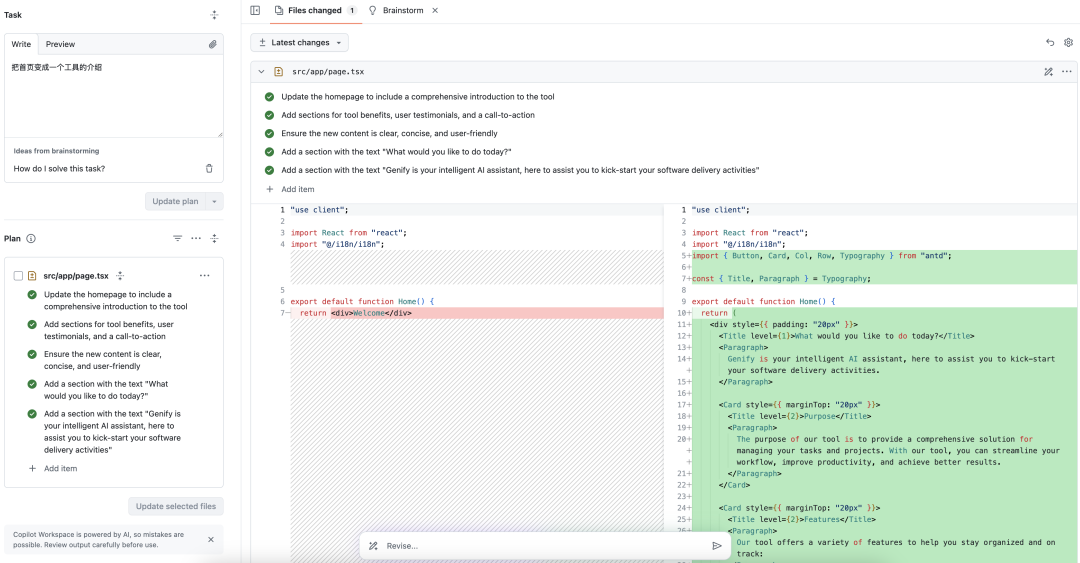Image resolution: width=1080 pixels, height=563 pixels.
Task: Click the move icon next to src/app/page.tsx in Plan
Action: pos(120,276)
